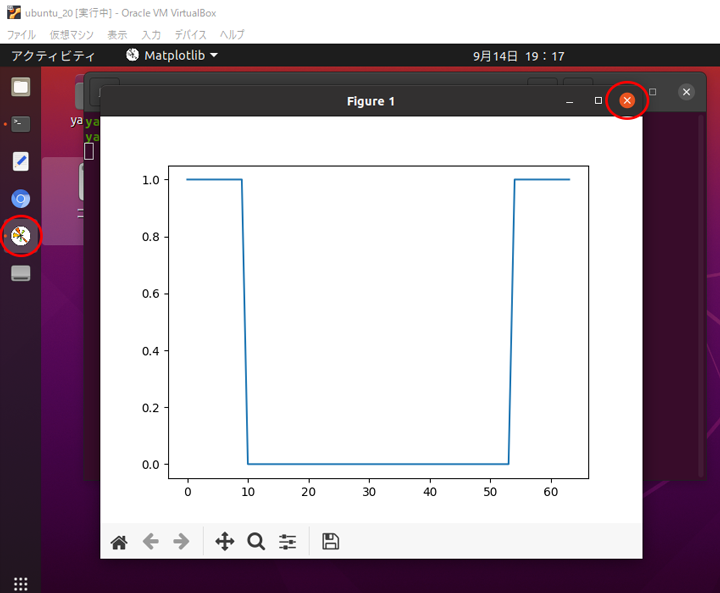Go back to the previous plot view

(x=151, y=542)
